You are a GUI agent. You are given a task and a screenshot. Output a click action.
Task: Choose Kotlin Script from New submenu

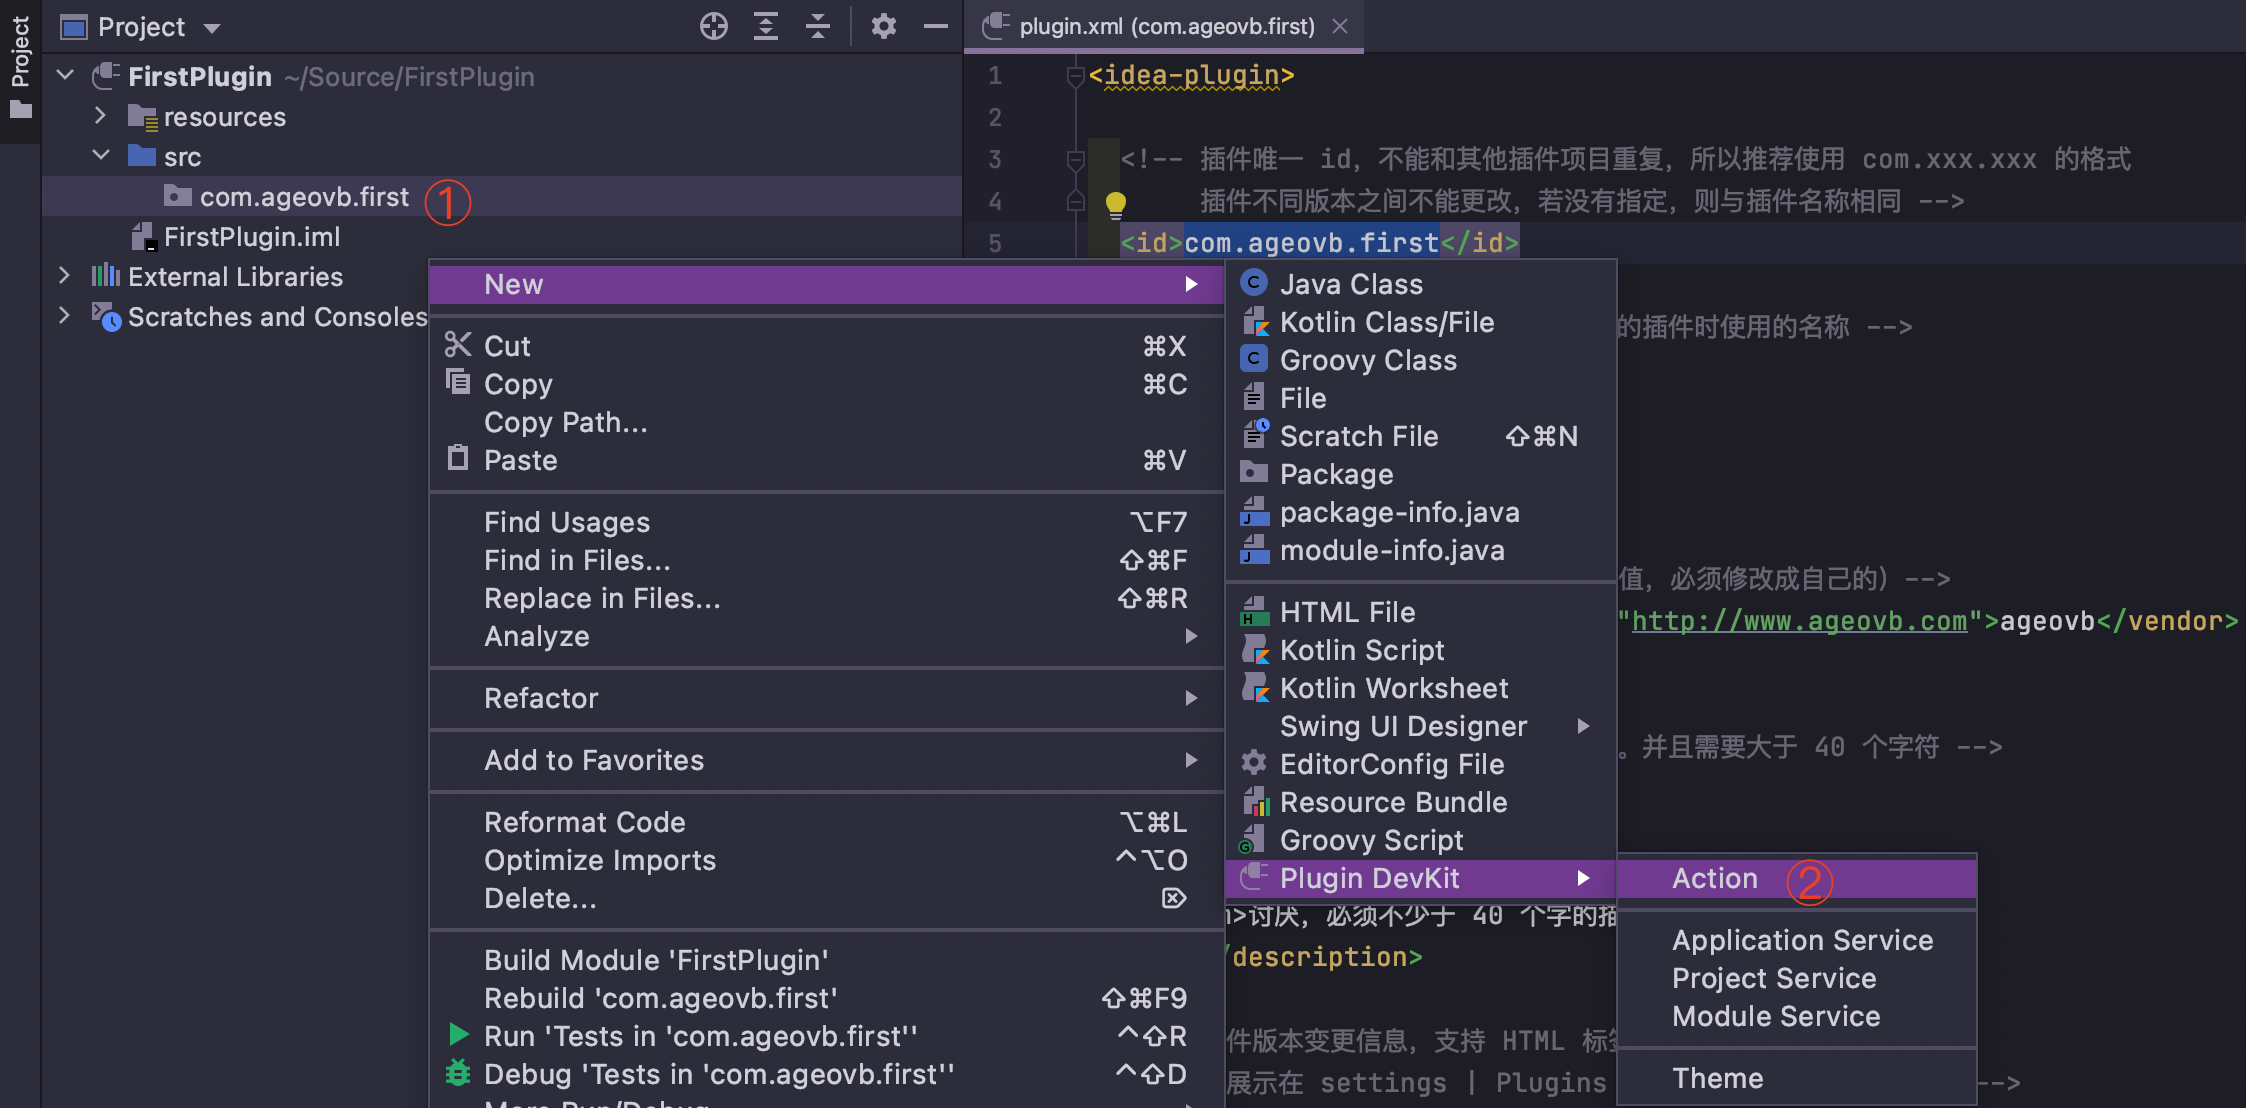(x=1421, y=650)
